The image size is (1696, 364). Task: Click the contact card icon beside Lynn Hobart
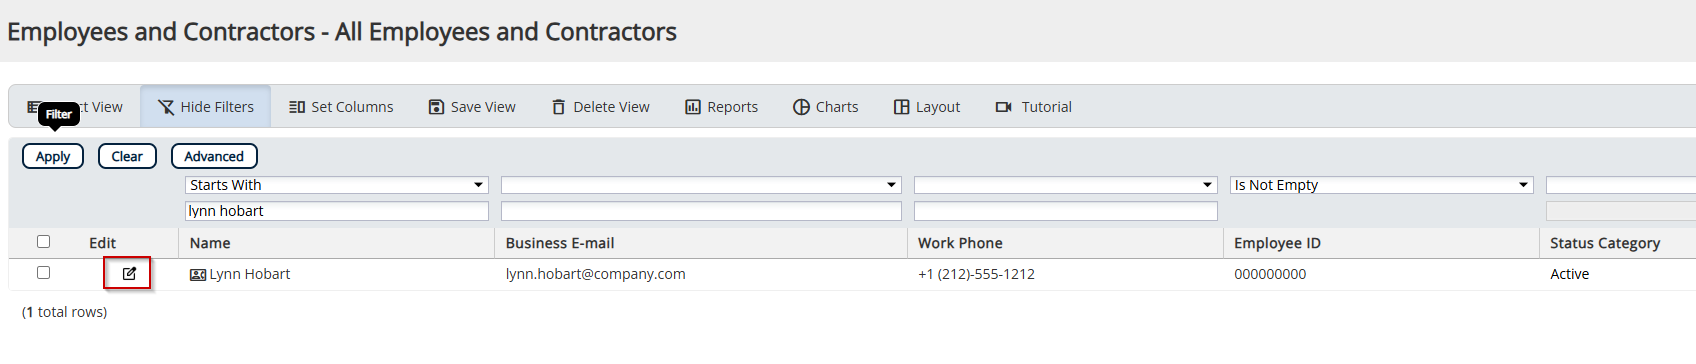(x=198, y=275)
